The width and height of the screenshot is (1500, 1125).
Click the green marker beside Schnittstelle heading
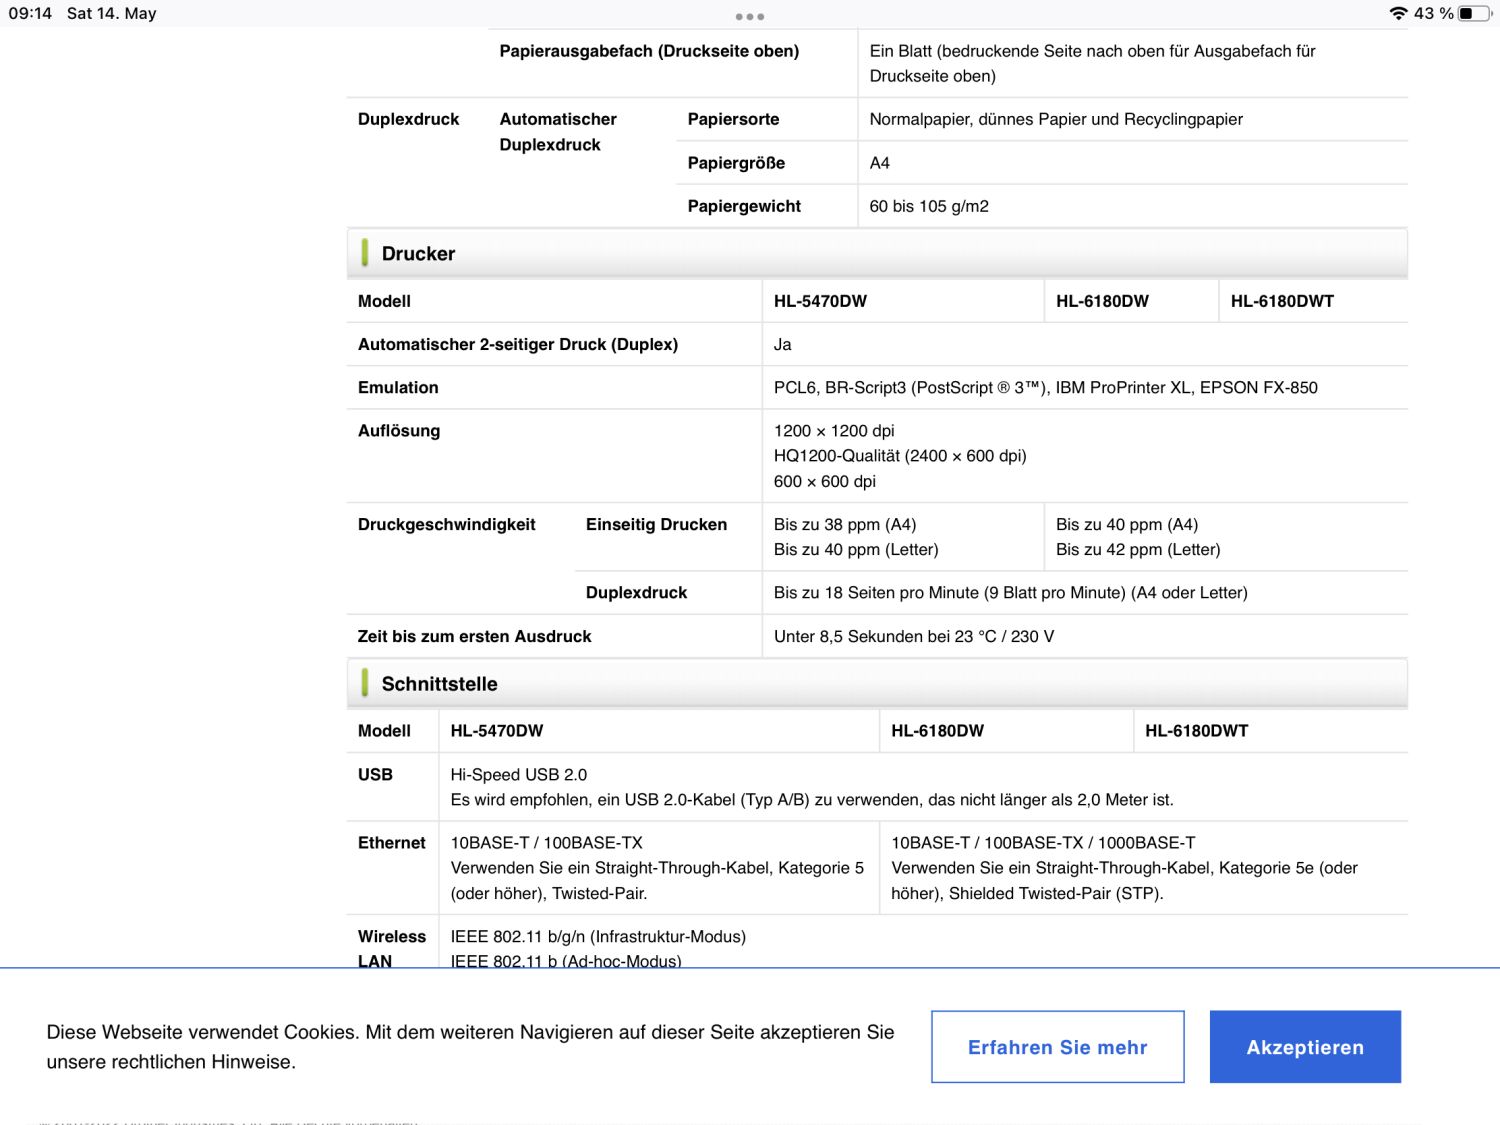(x=365, y=683)
